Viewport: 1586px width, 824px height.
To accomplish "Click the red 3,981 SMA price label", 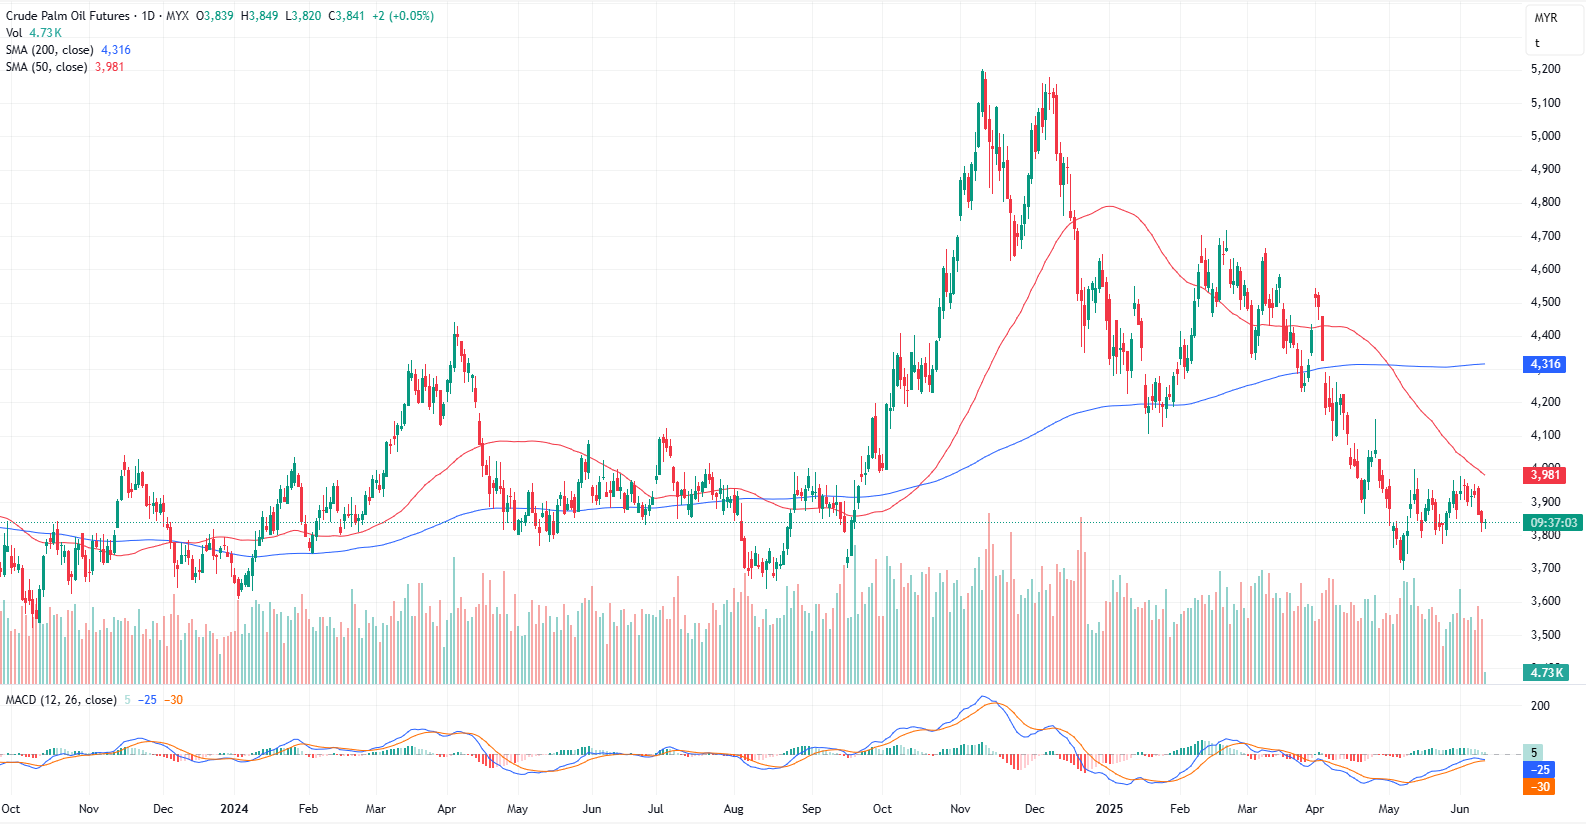I will click(1545, 475).
